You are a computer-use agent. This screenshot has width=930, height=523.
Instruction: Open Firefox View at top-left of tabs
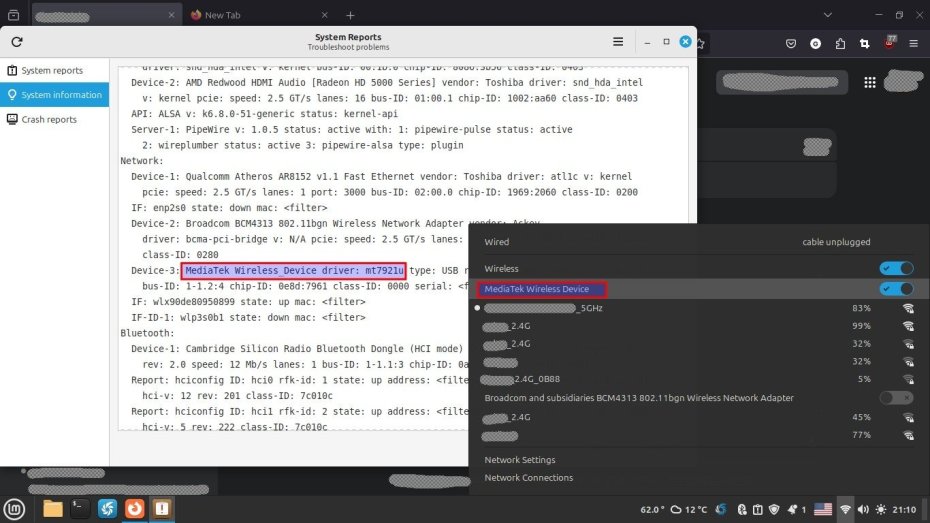(14, 15)
